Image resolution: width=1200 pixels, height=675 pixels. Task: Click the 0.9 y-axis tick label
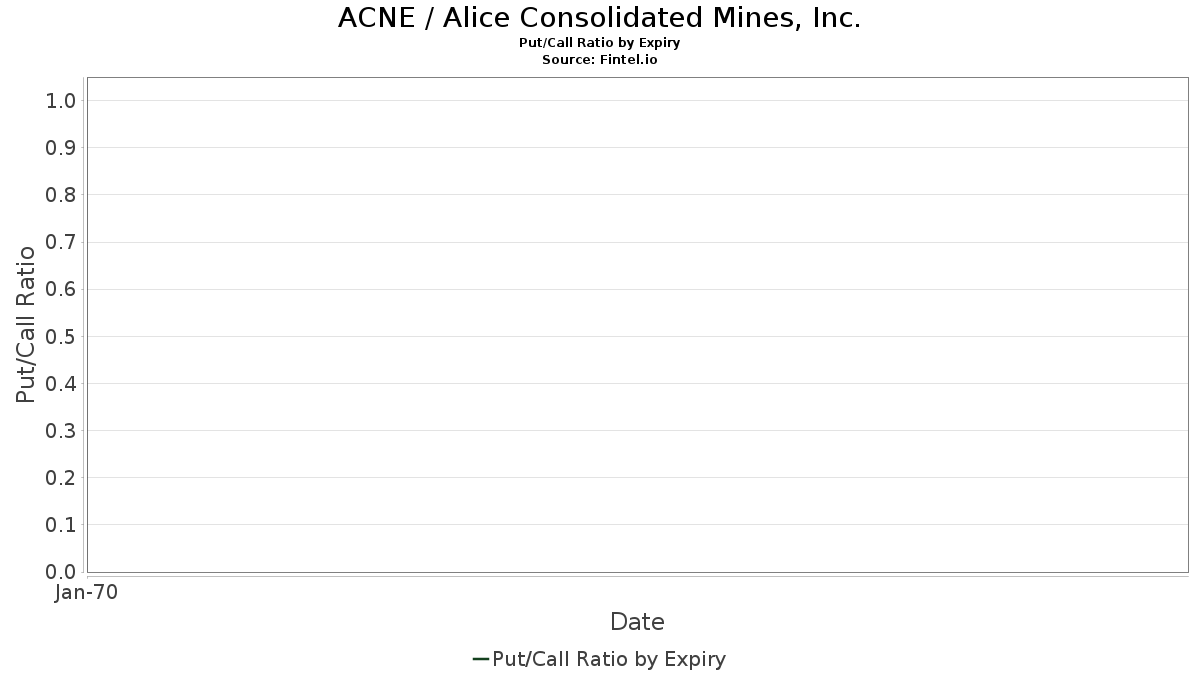pos(61,148)
